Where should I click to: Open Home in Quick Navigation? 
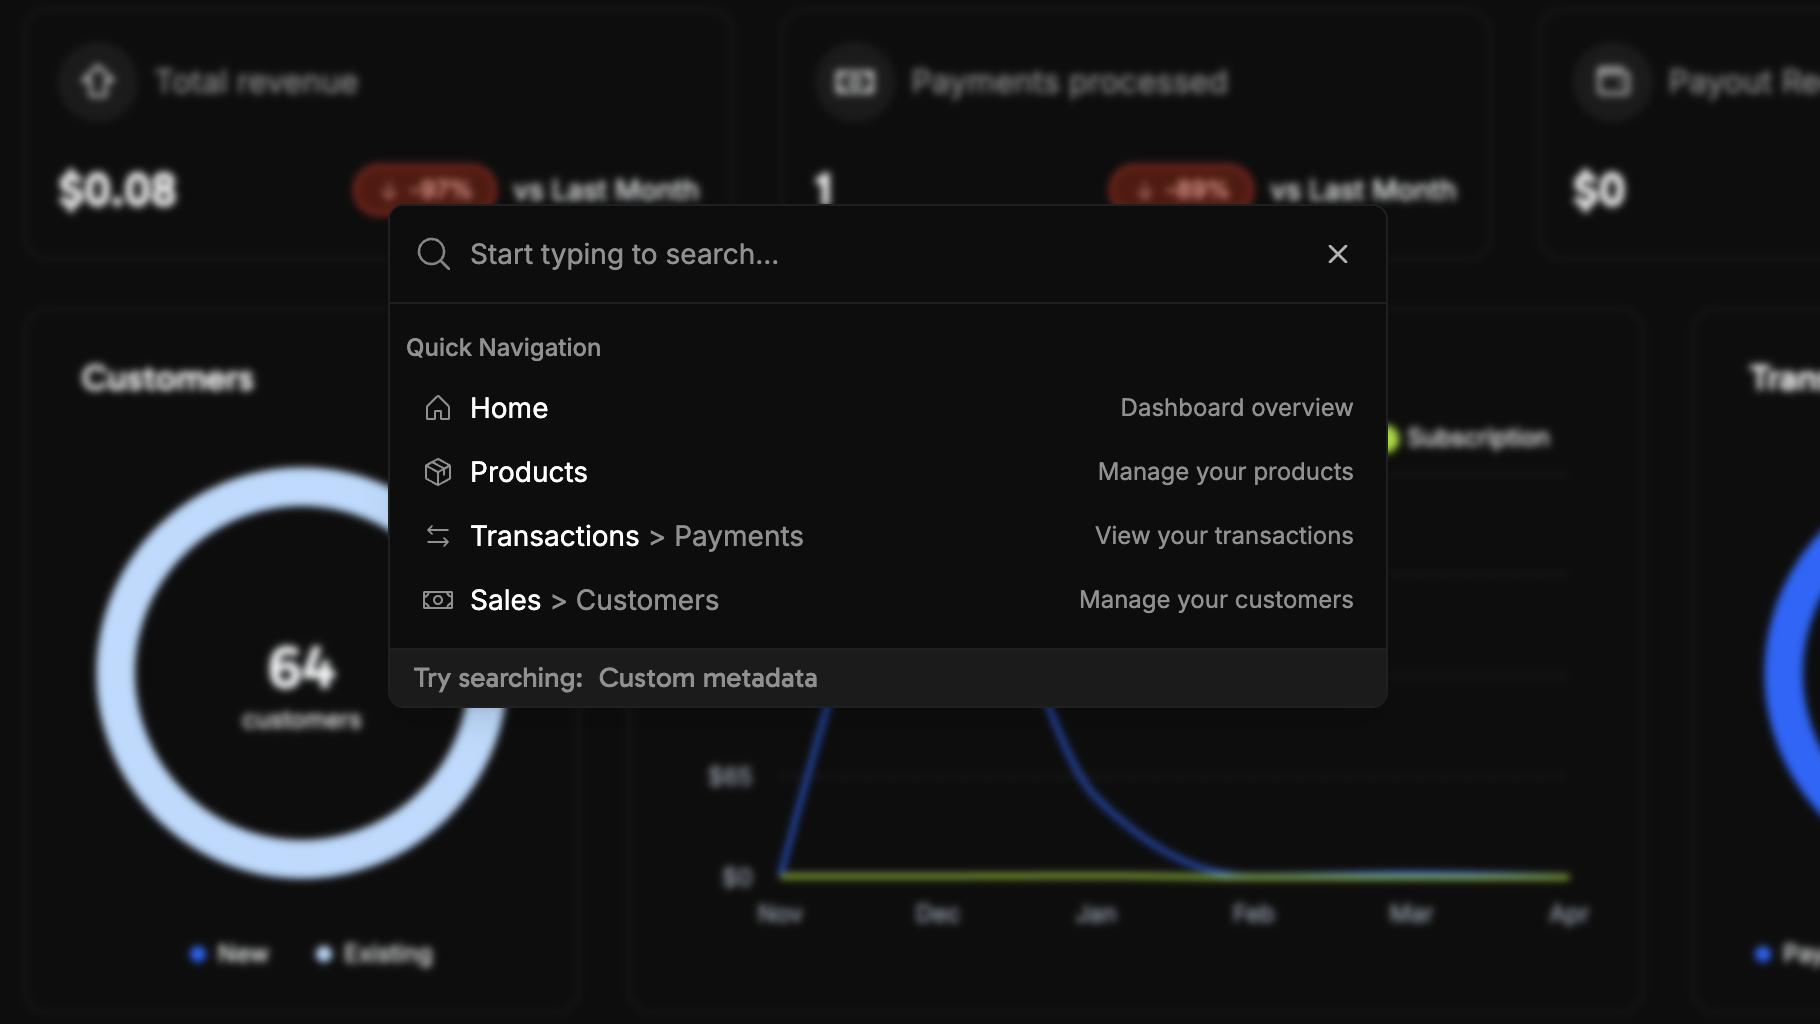[888, 408]
